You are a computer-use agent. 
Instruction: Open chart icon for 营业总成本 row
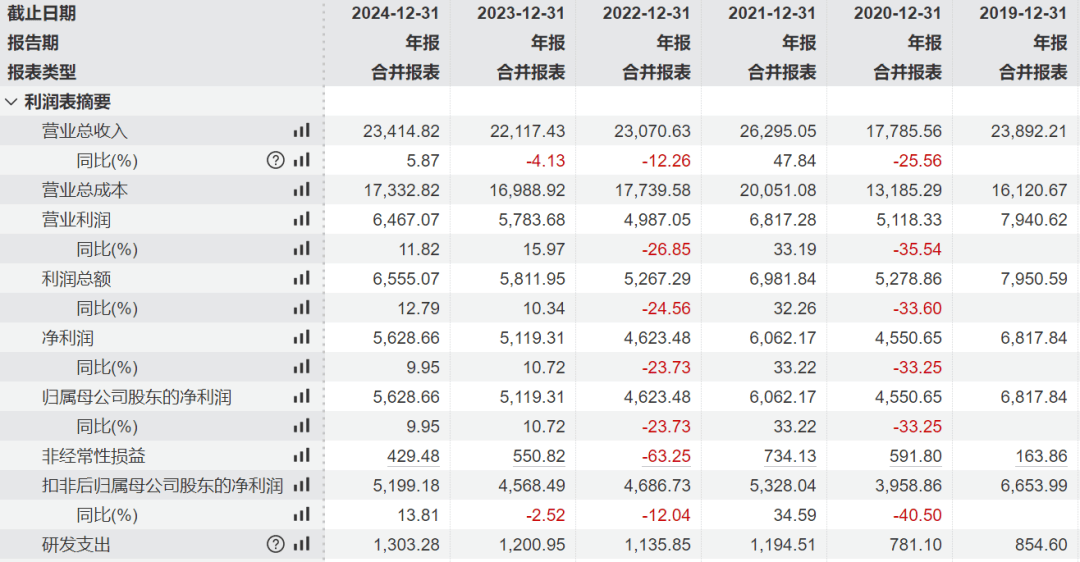click(x=301, y=190)
